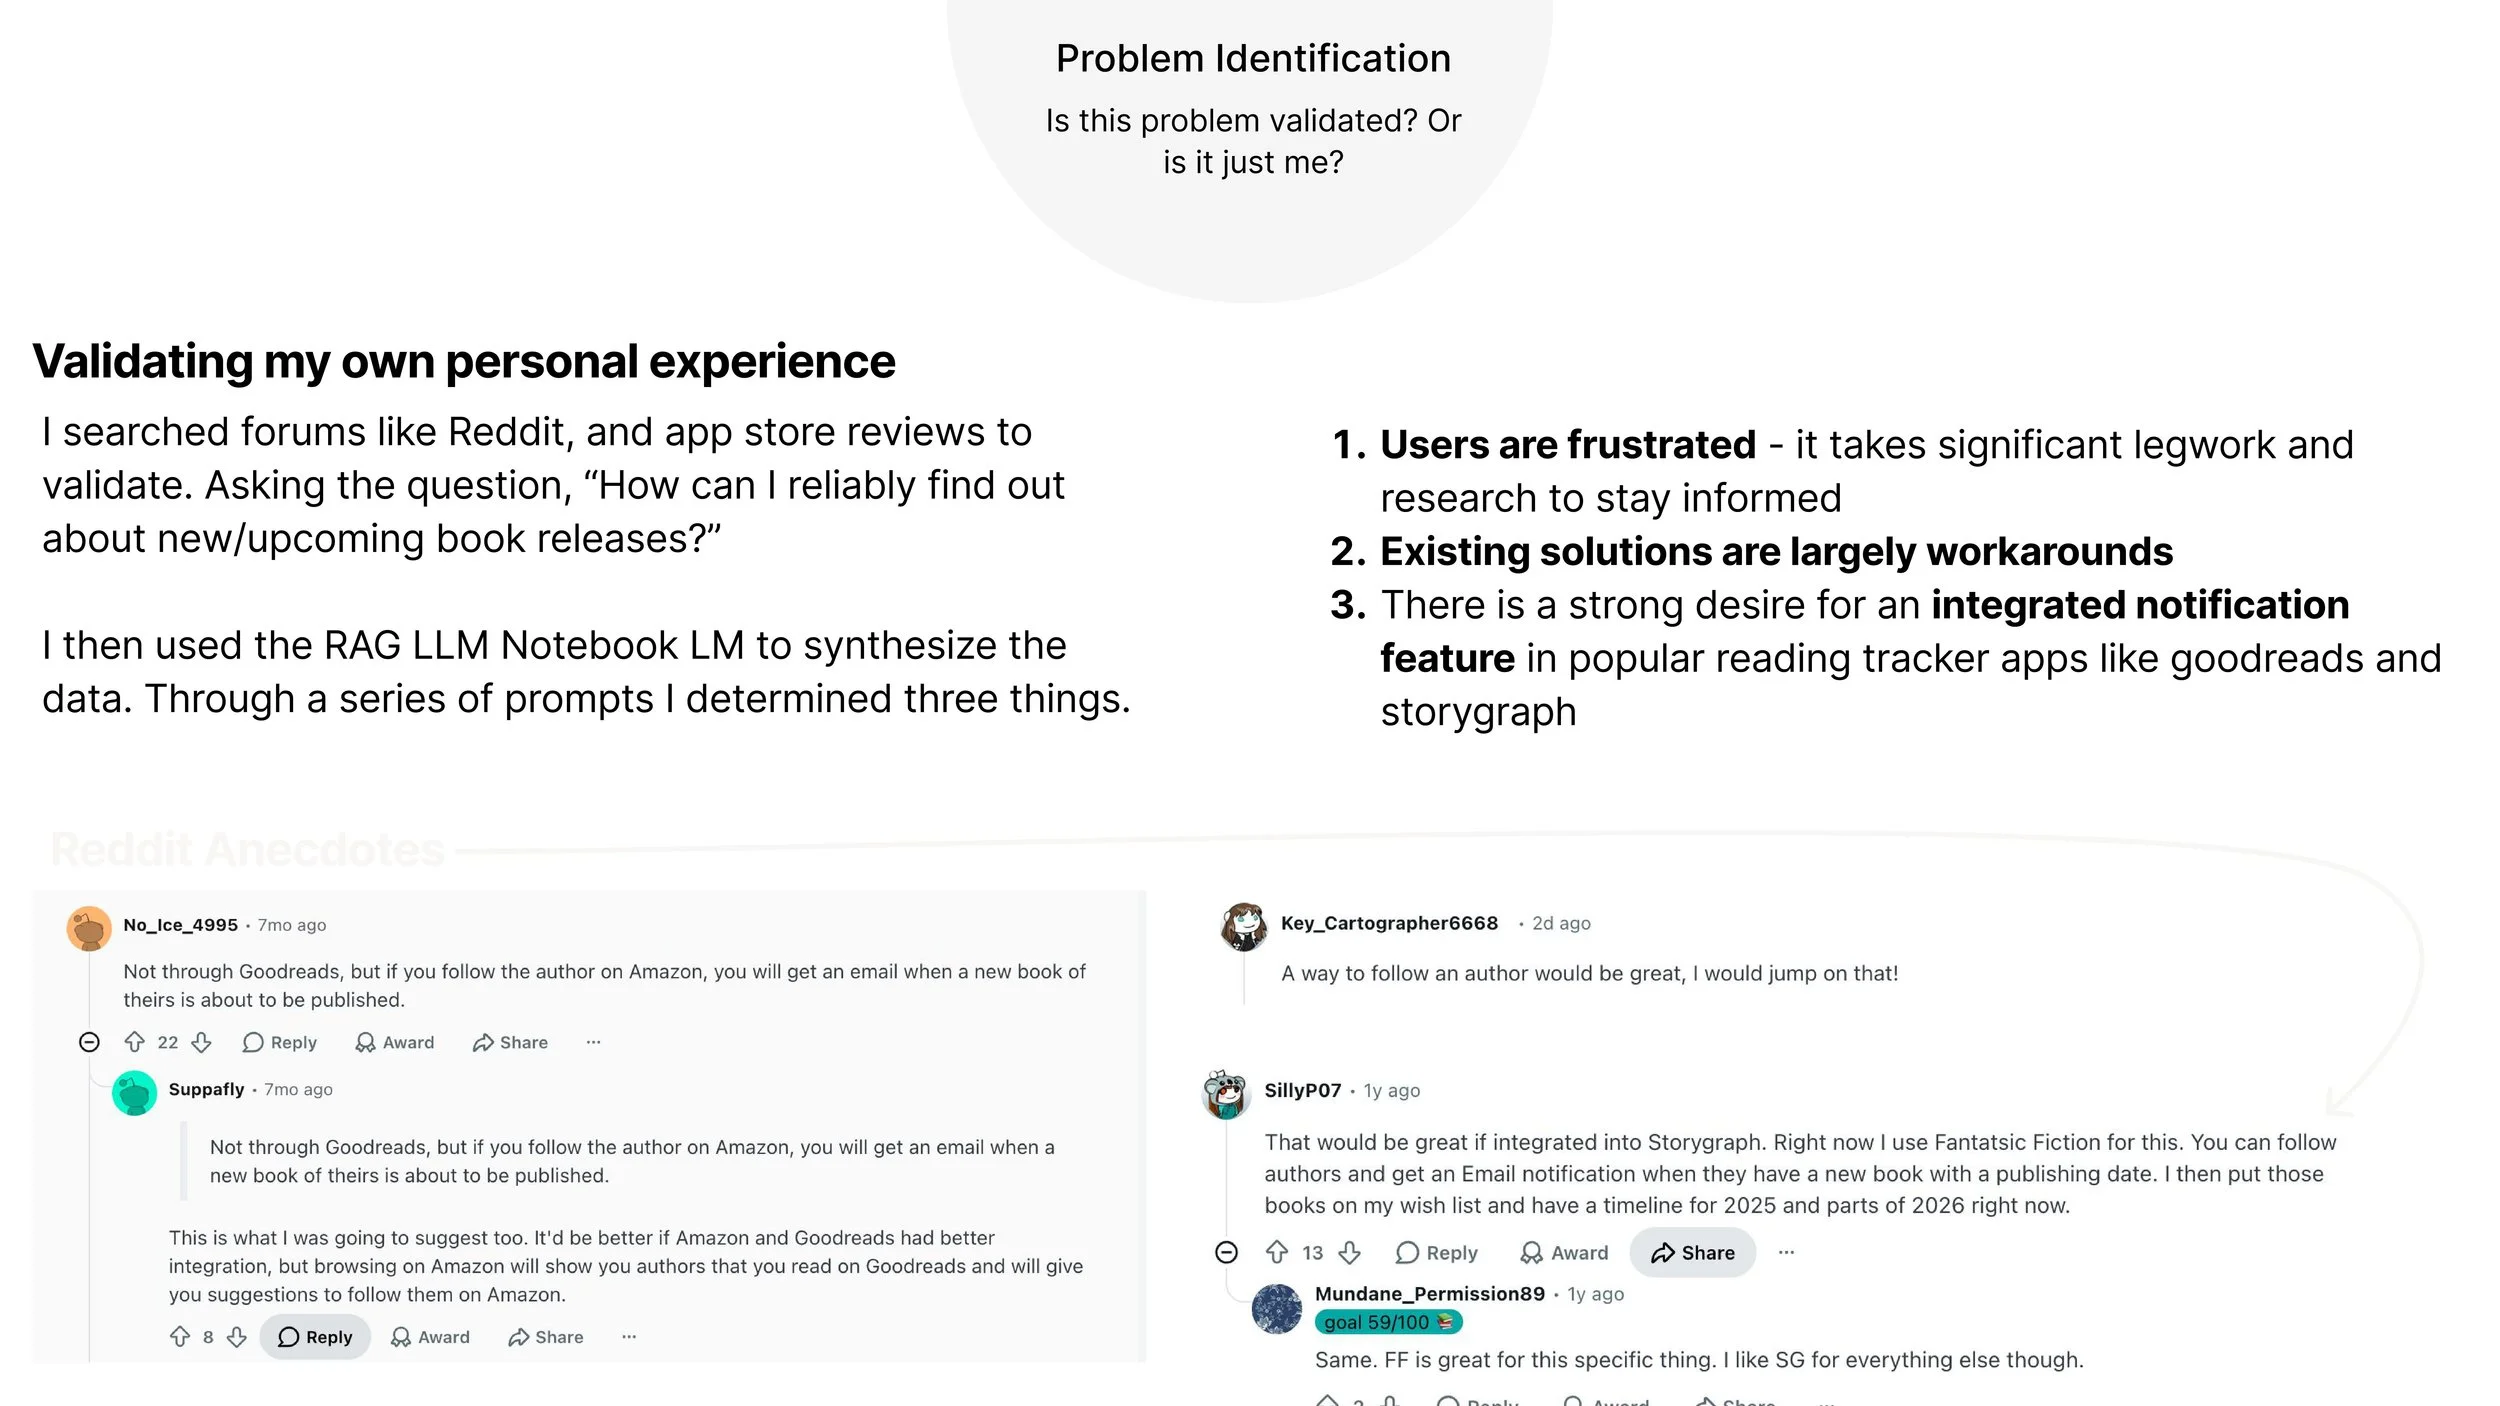Collapse the No_Ice_4995 comment thread
2500x1406 pixels.
click(x=89, y=1042)
